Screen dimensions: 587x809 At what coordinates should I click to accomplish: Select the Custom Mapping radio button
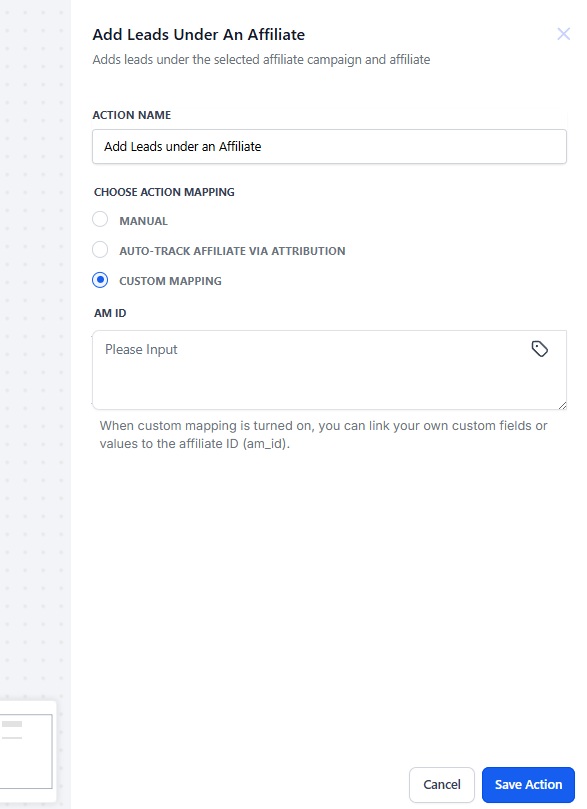[x=100, y=280]
